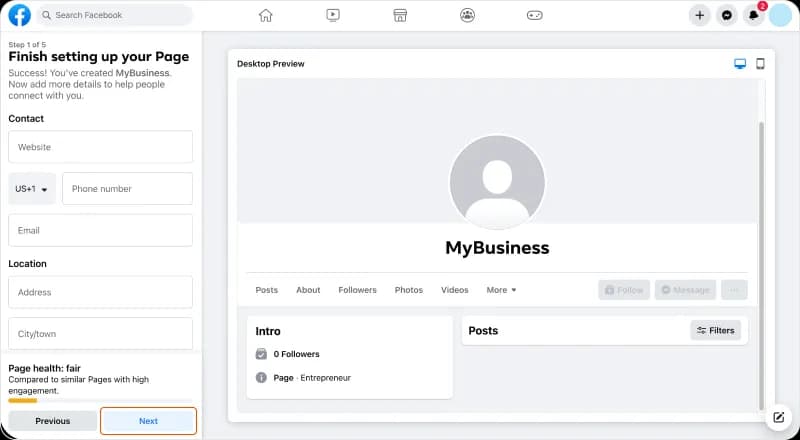Open the Gaming icon

coord(535,15)
